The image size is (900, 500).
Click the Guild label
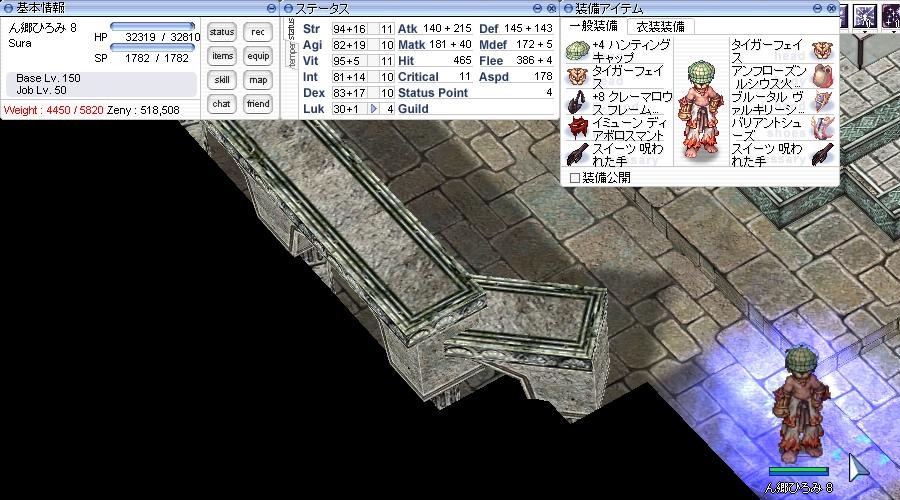413,109
